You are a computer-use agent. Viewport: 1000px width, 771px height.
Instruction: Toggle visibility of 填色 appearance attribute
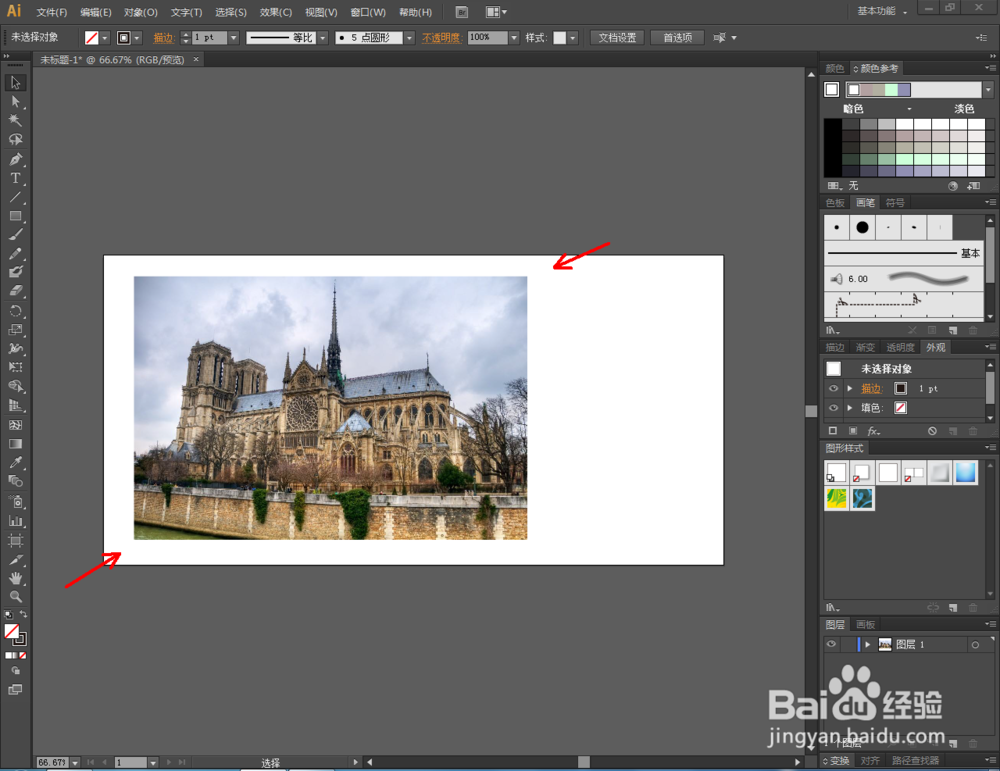tap(833, 408)
